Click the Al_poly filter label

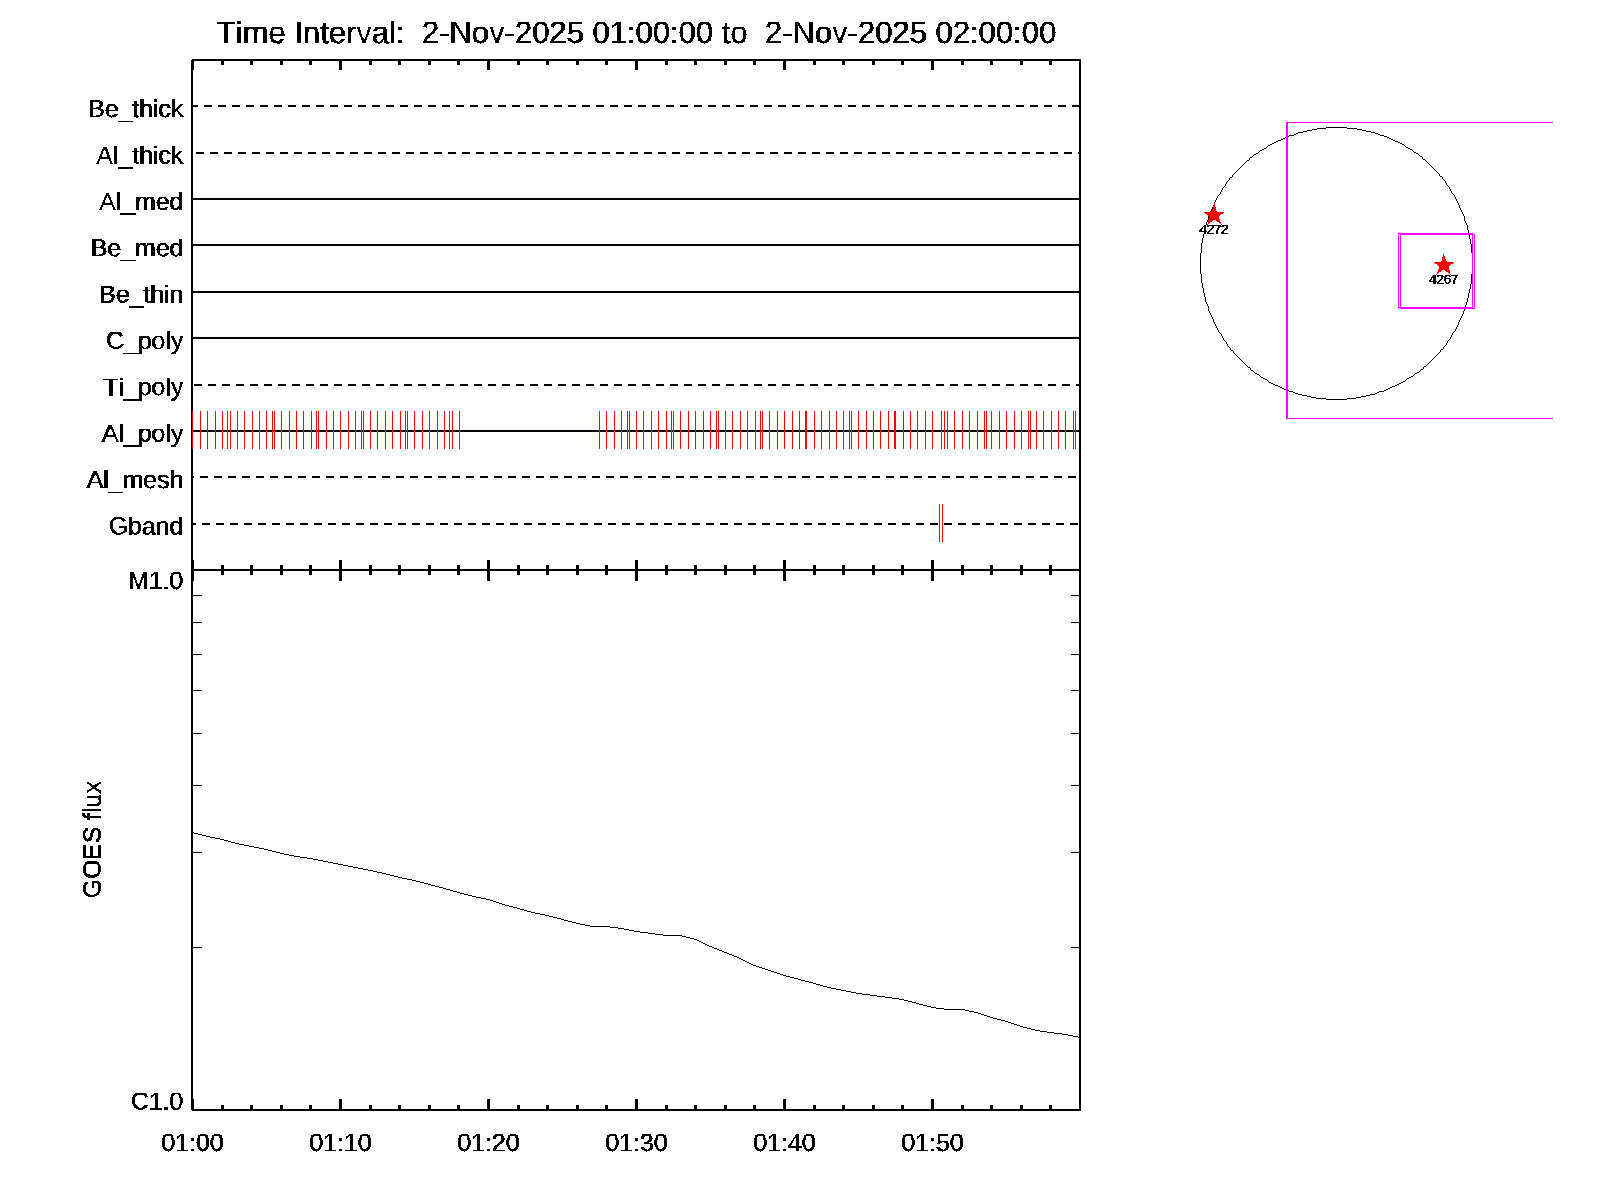click(142, 434)
